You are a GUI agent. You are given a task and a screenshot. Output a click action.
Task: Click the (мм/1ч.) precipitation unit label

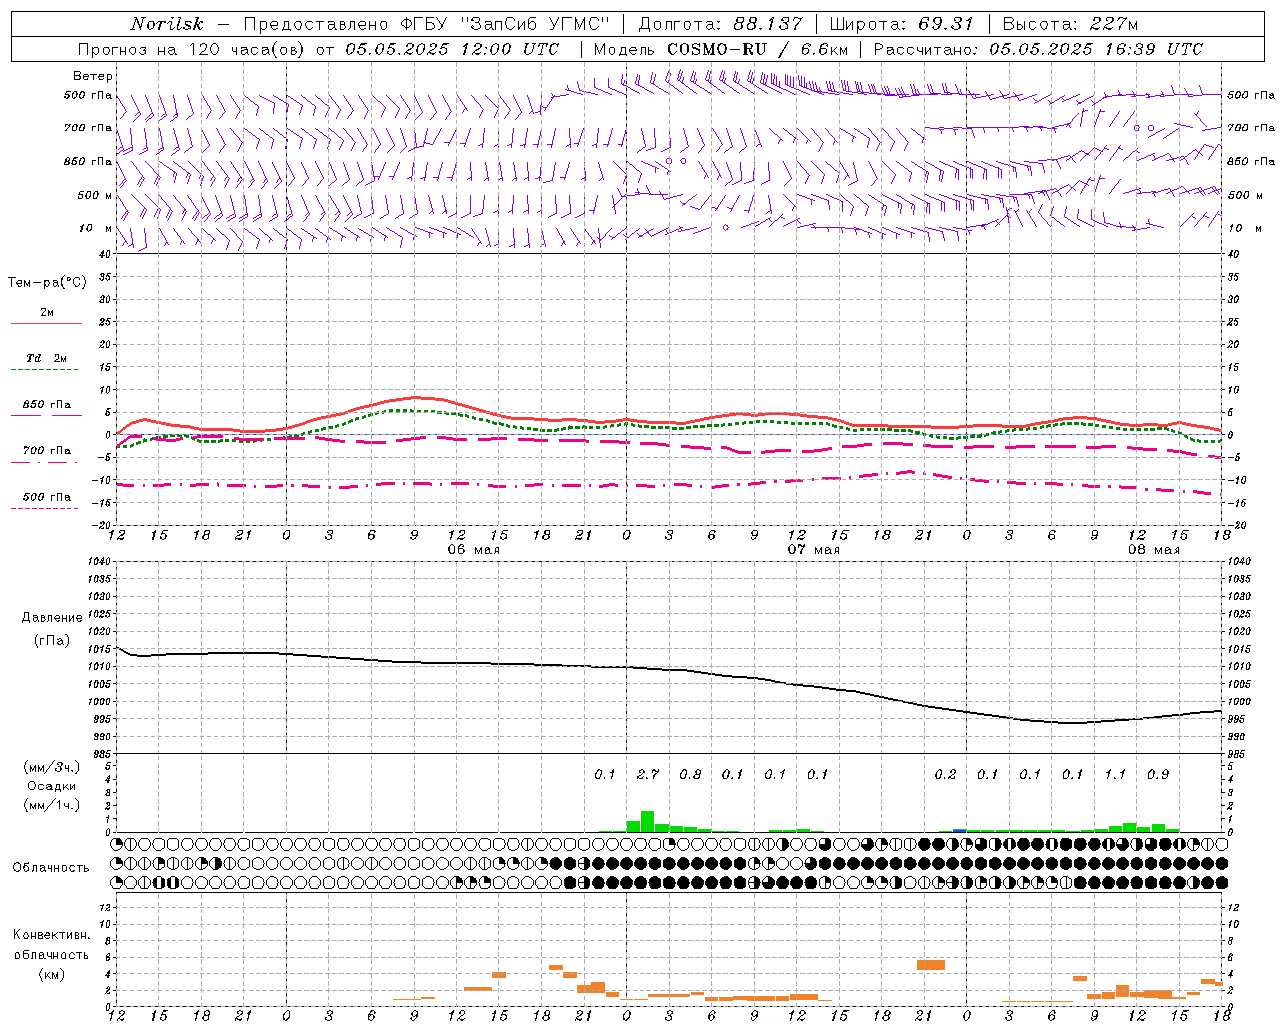pyautogui.click(x=51, y=805)
